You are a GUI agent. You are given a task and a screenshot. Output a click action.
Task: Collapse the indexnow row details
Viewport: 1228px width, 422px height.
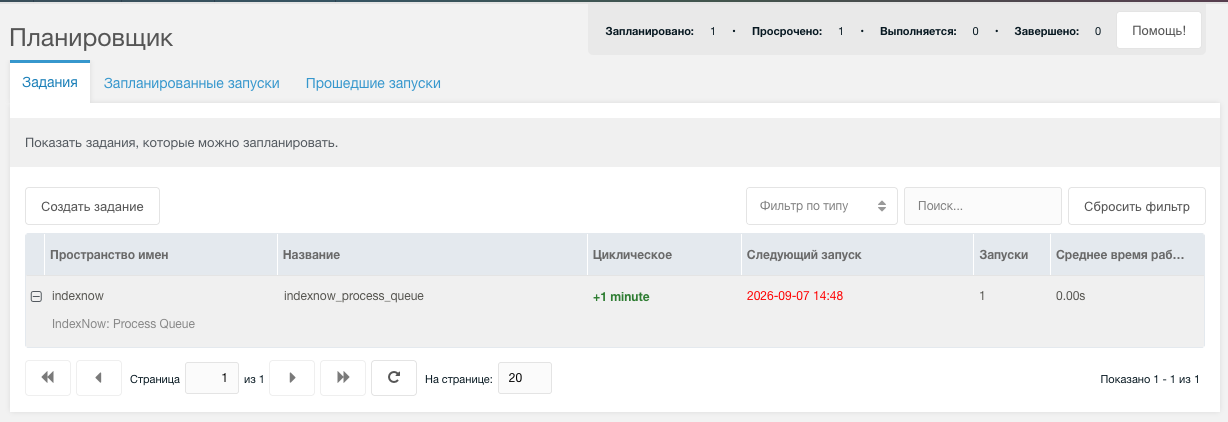pyautogui.click(x=36, y=297)
